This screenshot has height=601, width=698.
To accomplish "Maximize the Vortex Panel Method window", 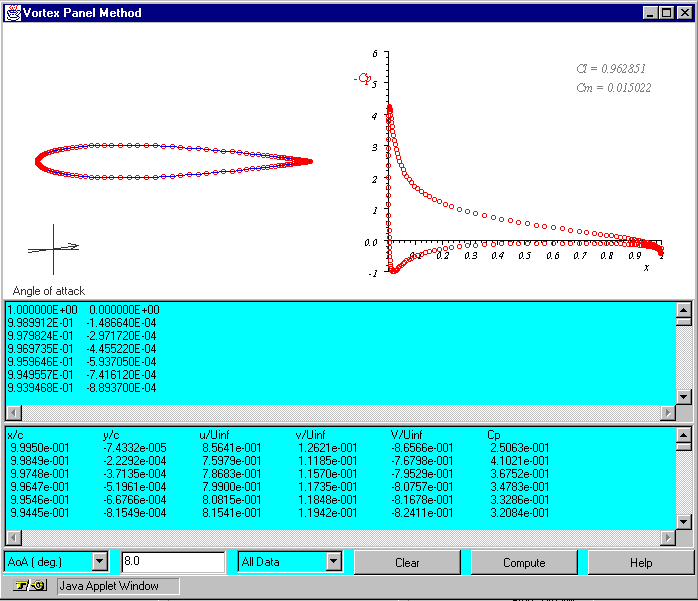I will [666, 12].
